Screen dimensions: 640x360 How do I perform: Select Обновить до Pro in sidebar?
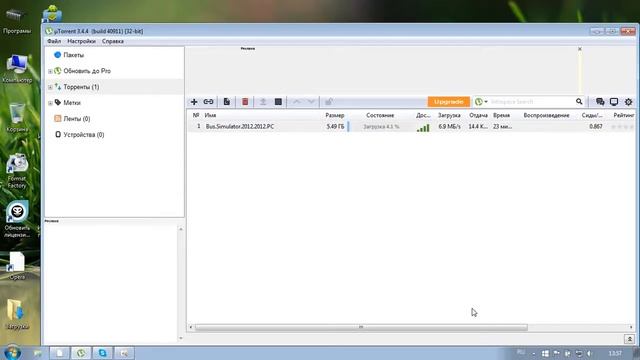coord(87,71)
